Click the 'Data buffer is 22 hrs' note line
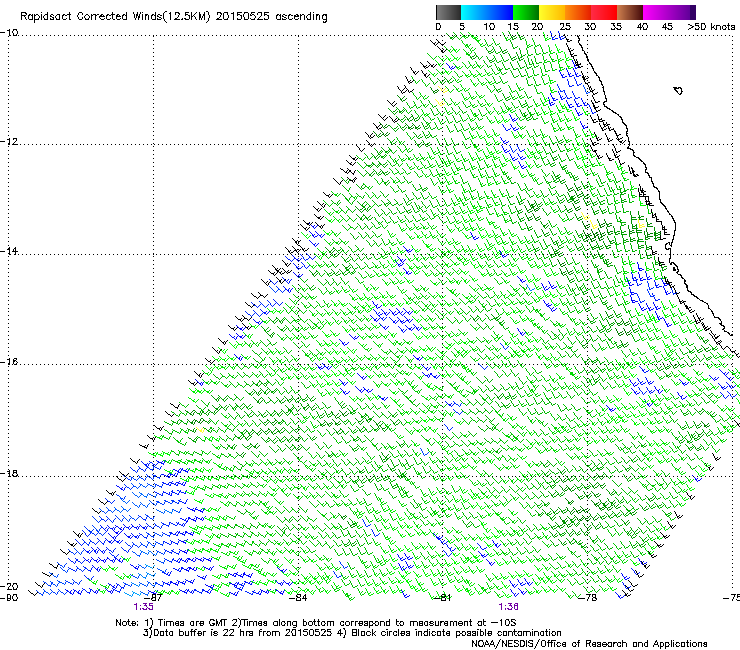740x650 pixels. coord(352,633)
